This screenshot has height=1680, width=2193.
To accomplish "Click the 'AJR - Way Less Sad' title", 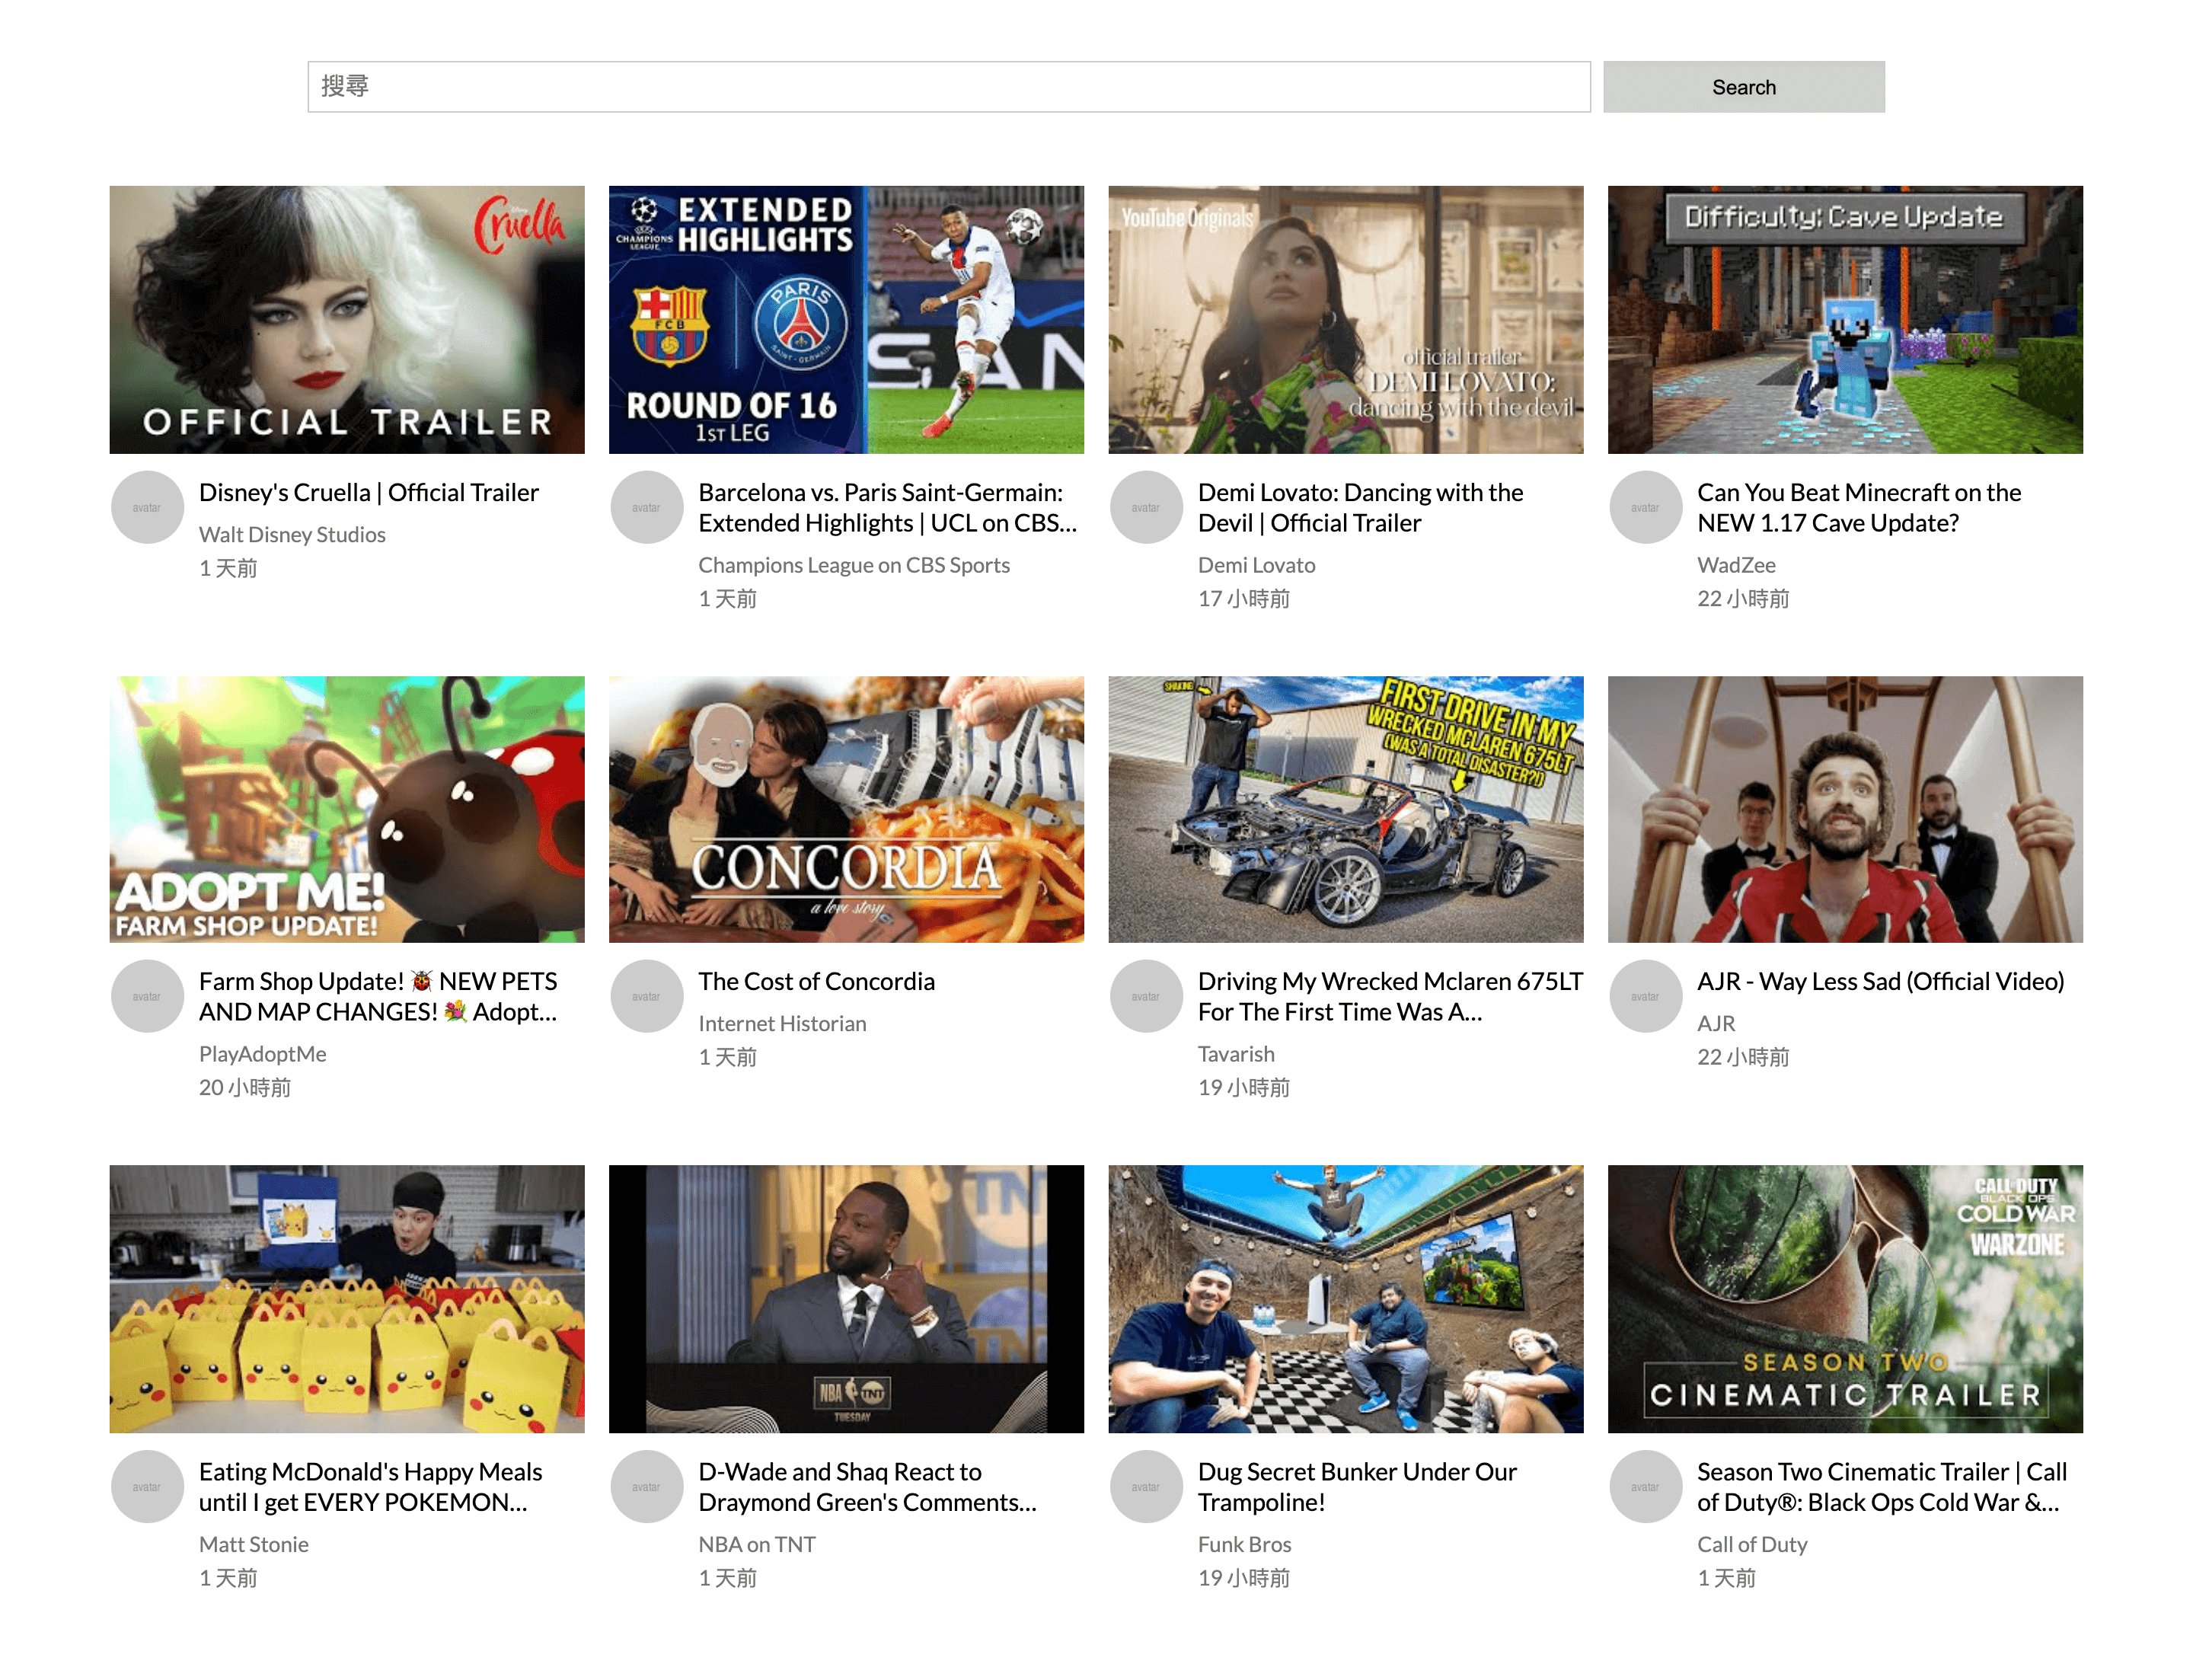I will [x=1880, y=981].
